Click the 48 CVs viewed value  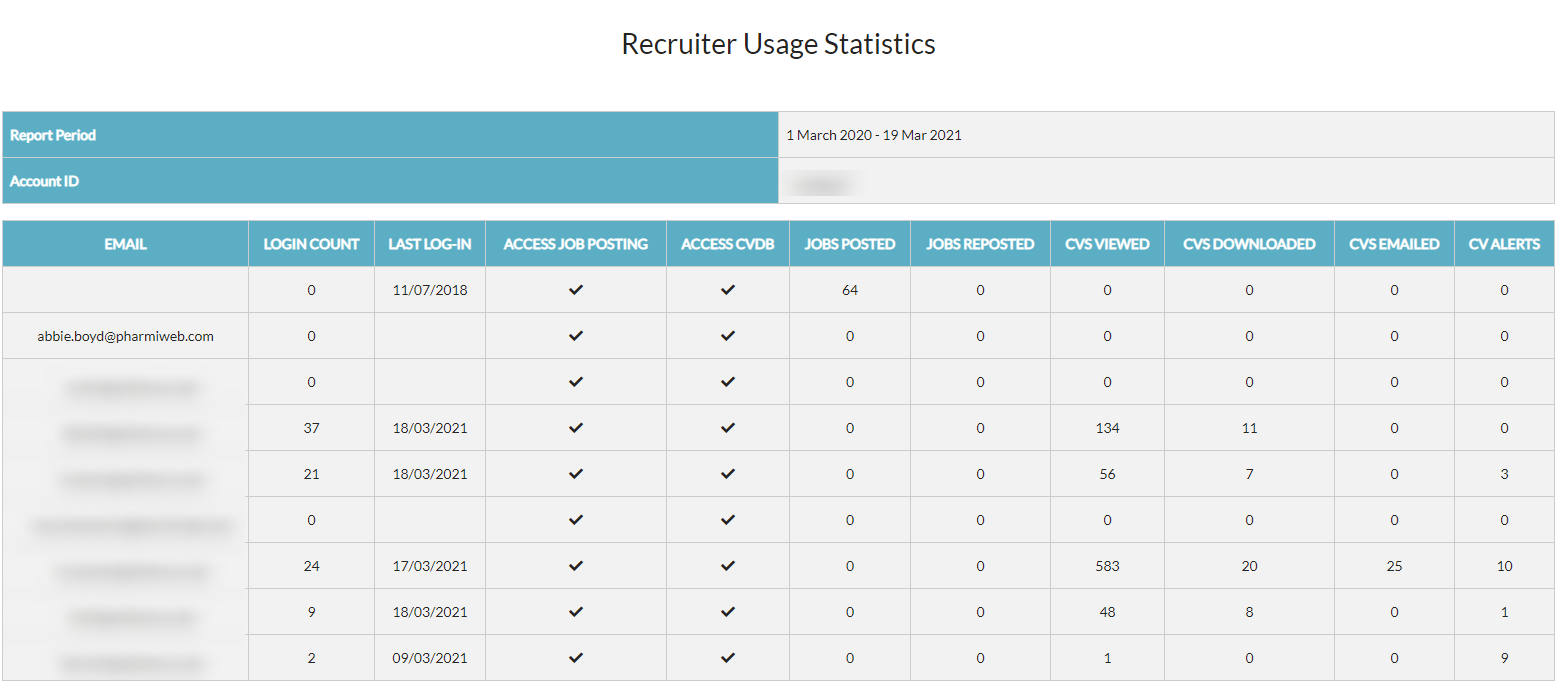[1107, 612]
